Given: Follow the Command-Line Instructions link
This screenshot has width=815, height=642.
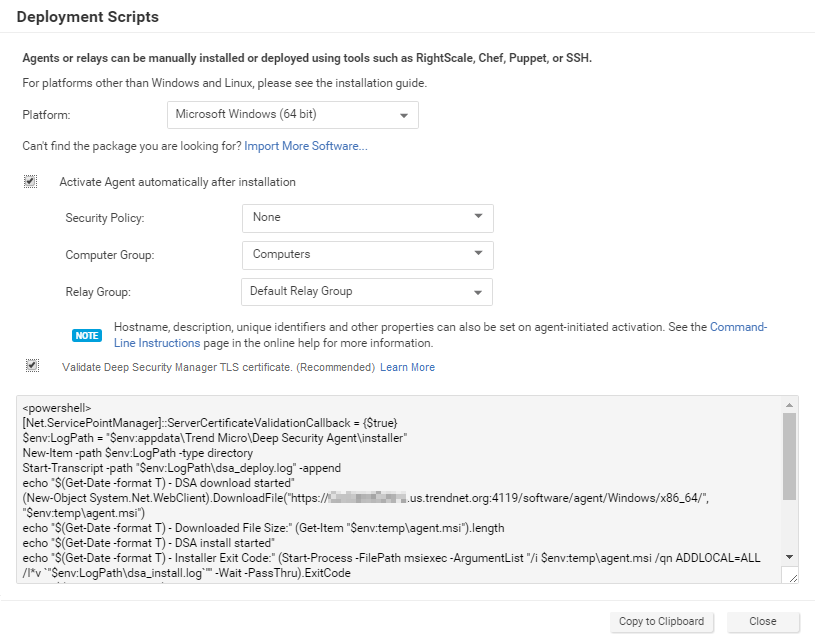Looking at the screenshot, I should (x=738, y=327).
